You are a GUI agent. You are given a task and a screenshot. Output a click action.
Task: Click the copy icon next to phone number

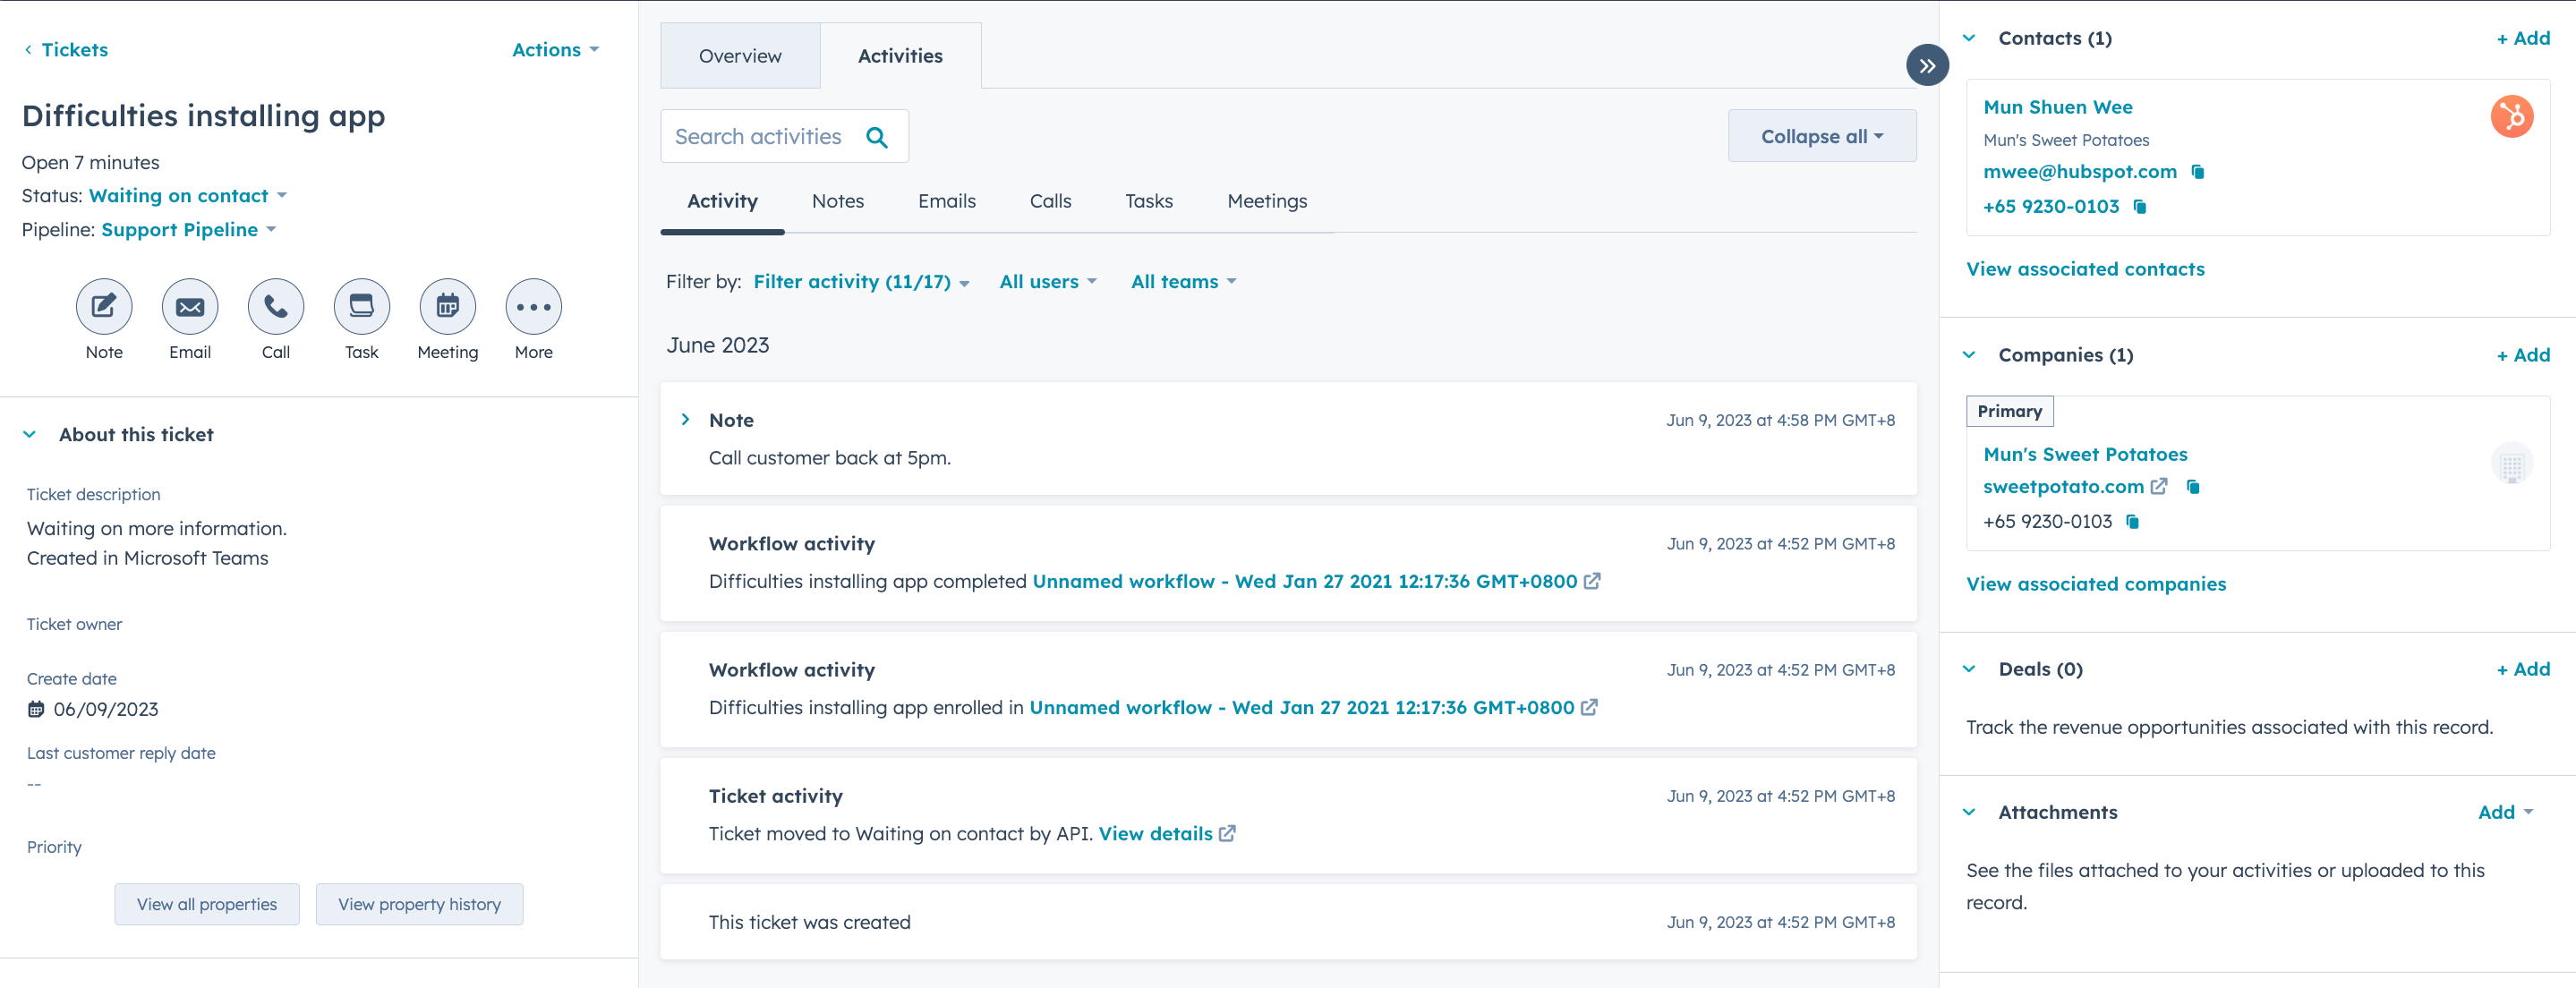(2139, 206)
